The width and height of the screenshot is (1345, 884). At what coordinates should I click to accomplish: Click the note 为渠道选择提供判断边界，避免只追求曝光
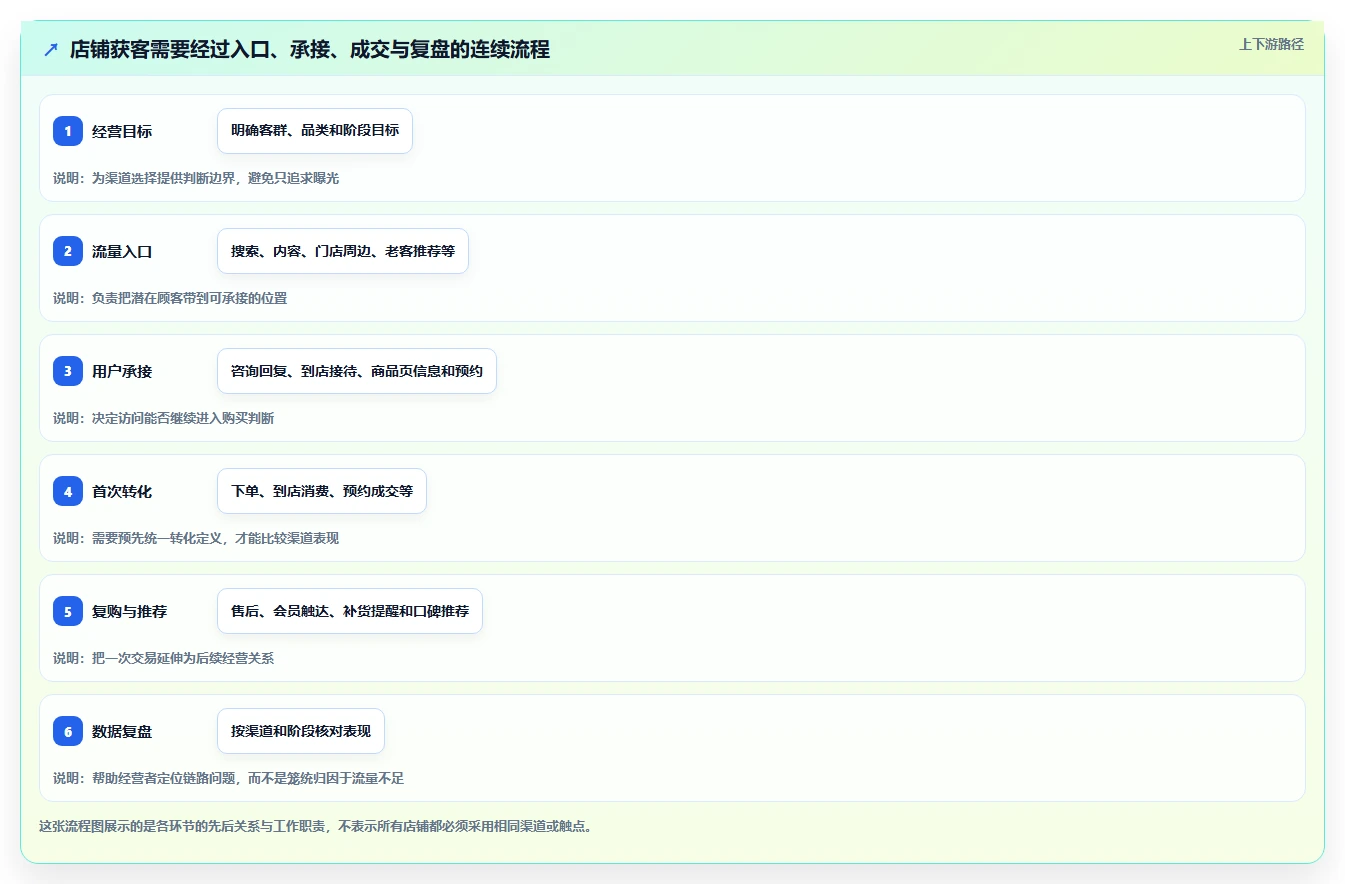click(215, 178)
